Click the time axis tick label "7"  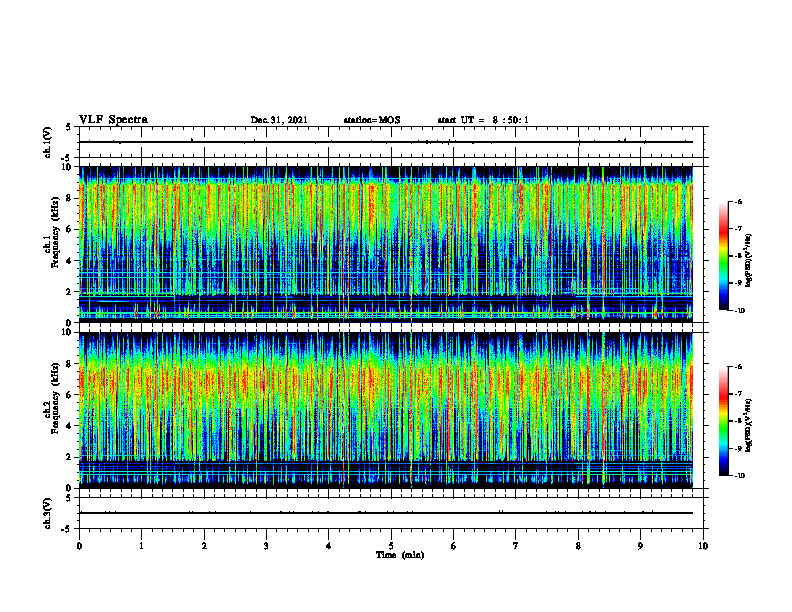tap(516, 546)
